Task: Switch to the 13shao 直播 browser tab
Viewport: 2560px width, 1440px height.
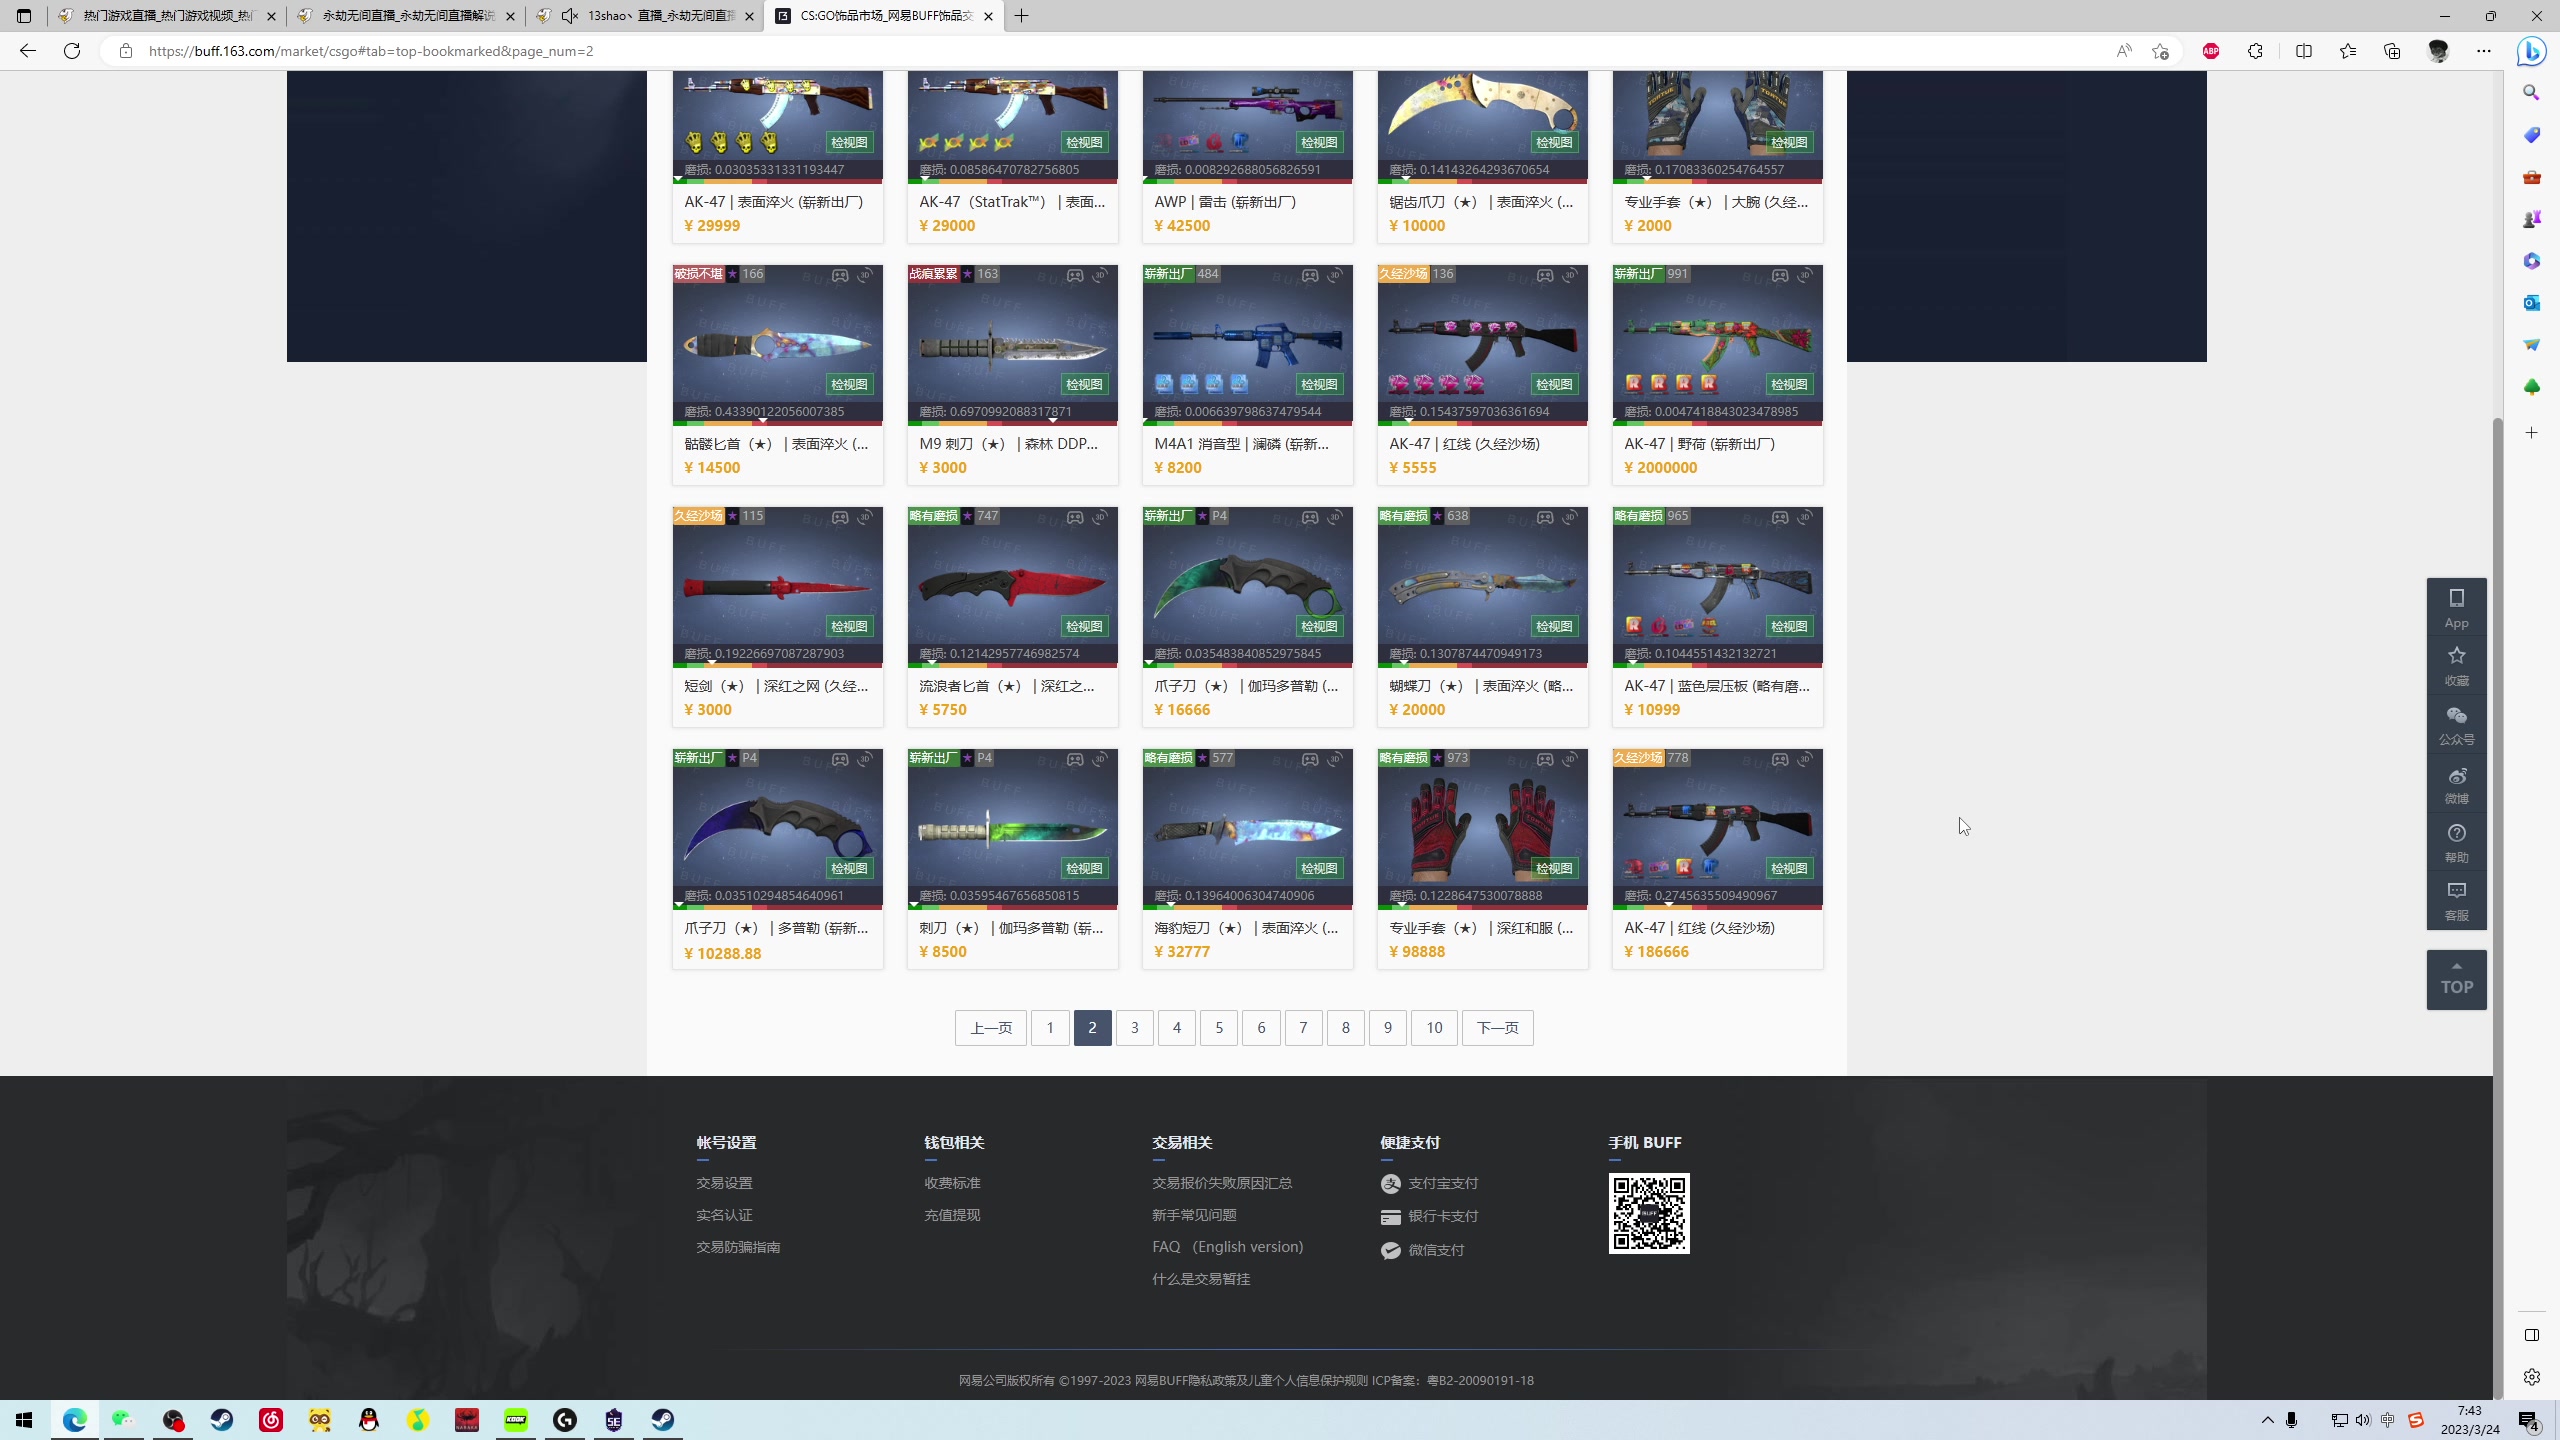Action: pyautogui.click(x=660, y=16)
